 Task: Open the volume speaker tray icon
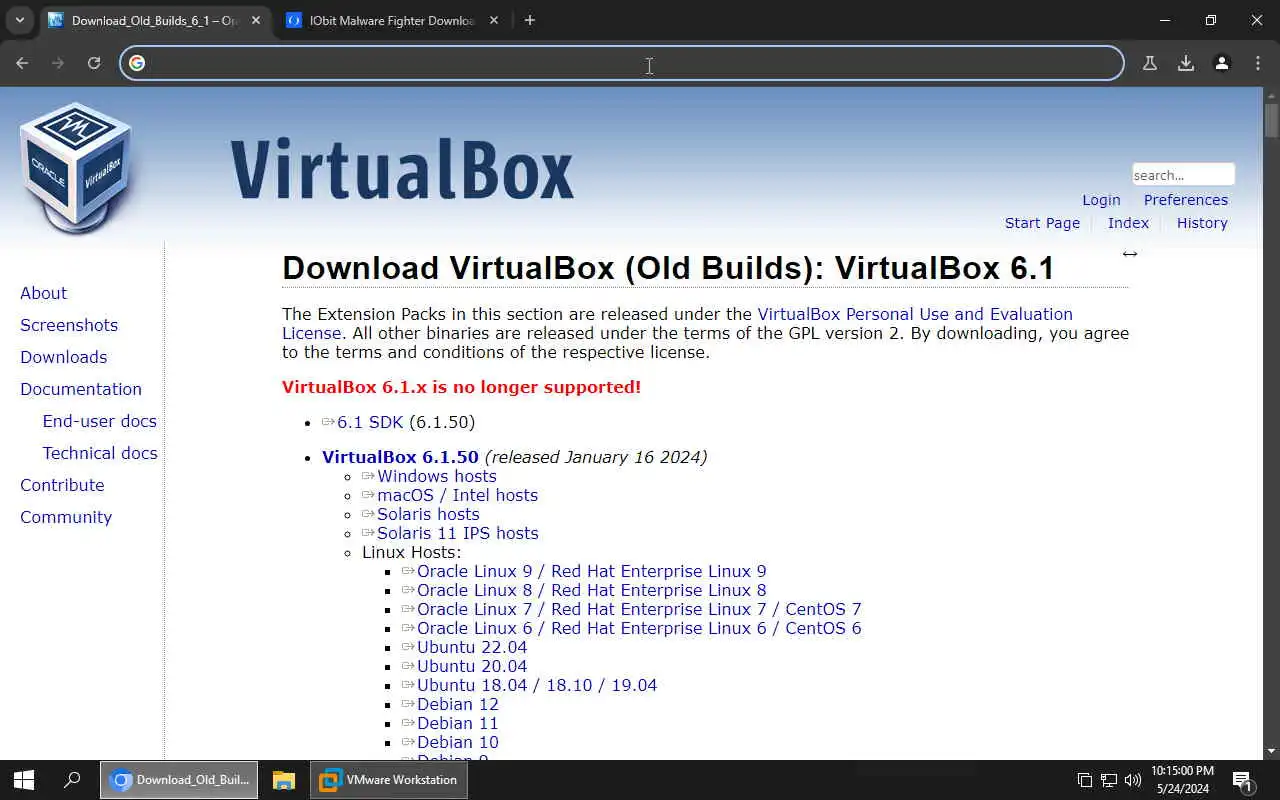(x=1133, y=780)
